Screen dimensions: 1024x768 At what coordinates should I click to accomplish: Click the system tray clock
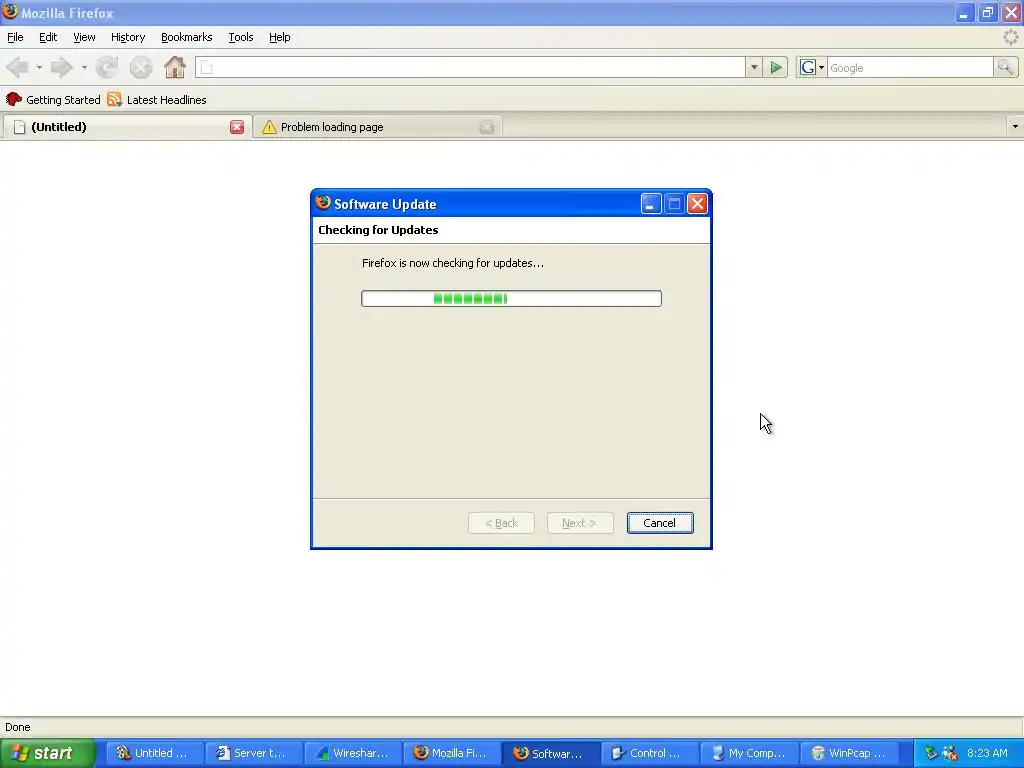tap(987, 753)
